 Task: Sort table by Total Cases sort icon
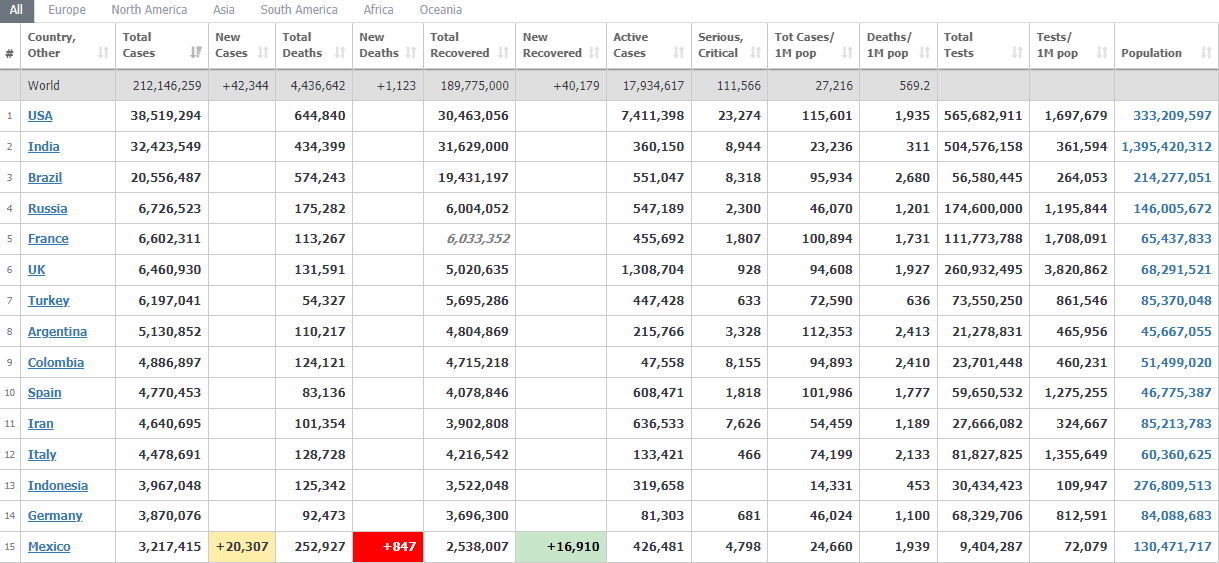tap(196, 53)
